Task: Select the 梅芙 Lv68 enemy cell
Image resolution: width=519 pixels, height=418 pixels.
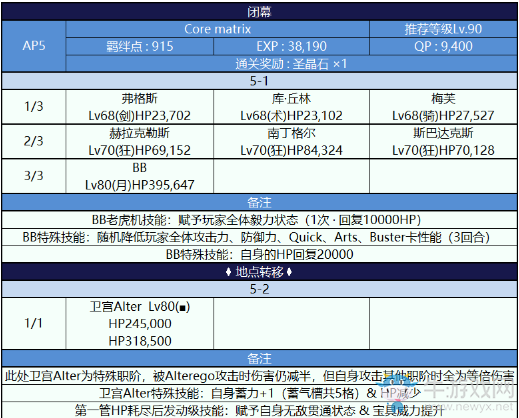Action: tap(443, 107)
